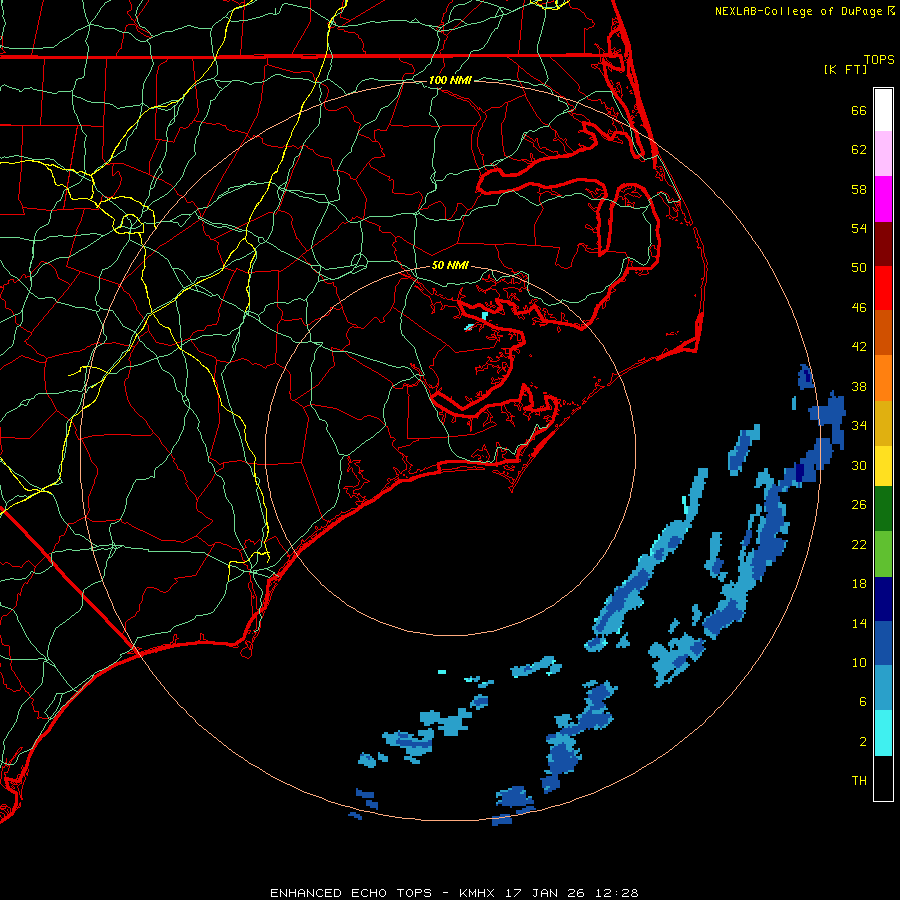Image resolution: width=900 pixels, height=900 pixels.
Task: Click the medium blue 10 kft legend swatch
Action: coord(883,643)
